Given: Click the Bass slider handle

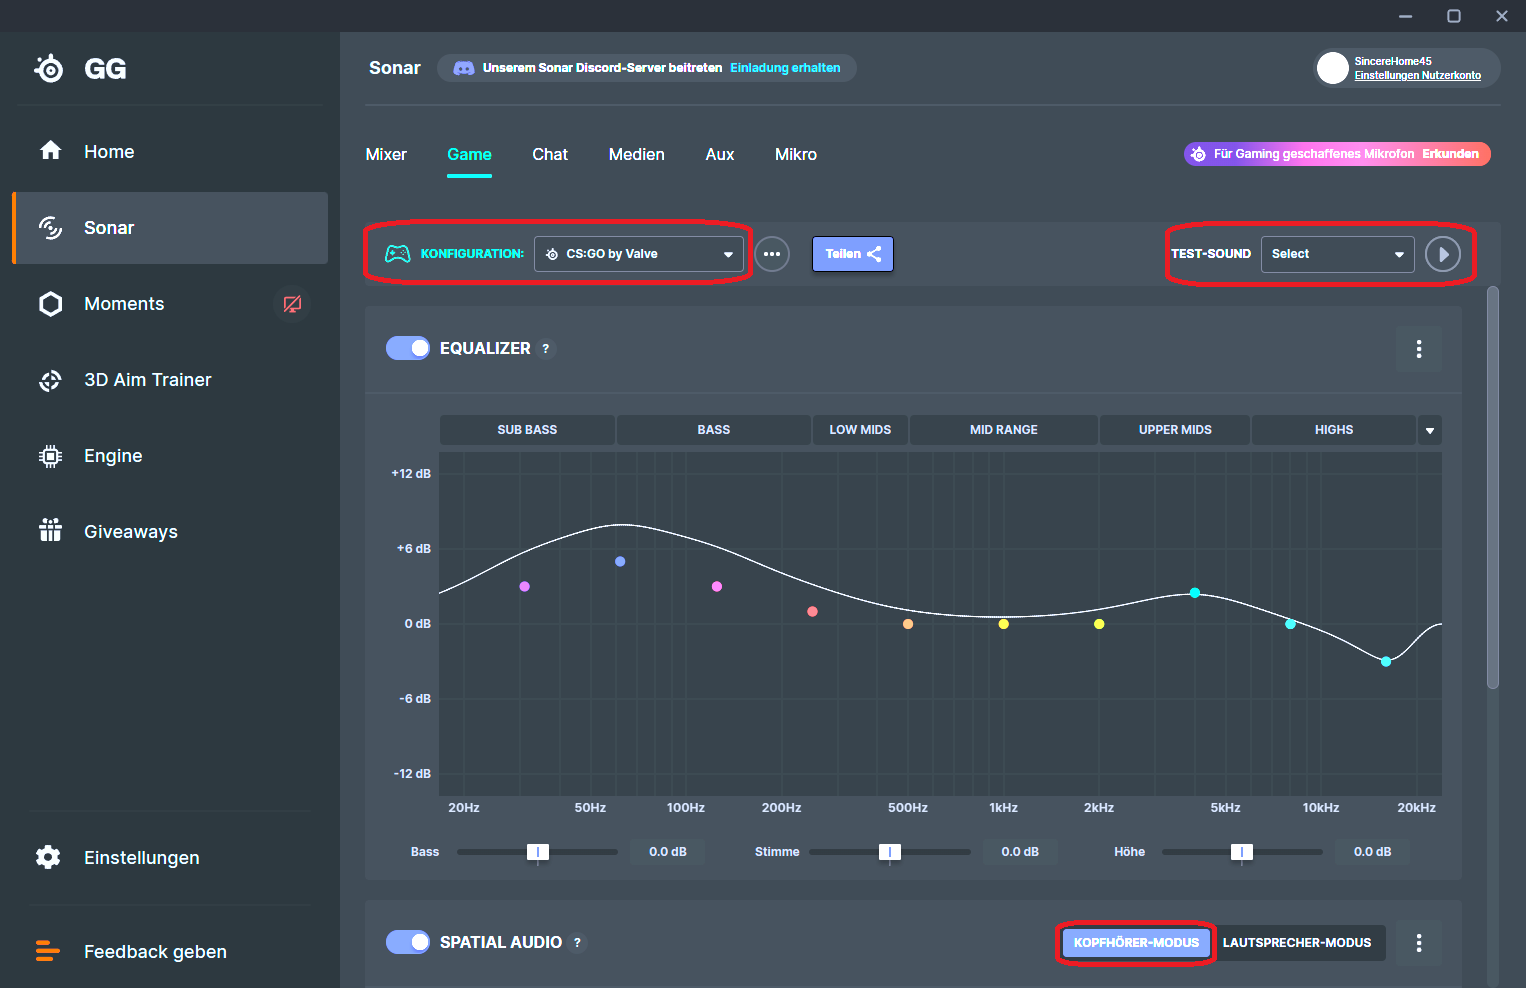Looking at the screenshot, I should point(538,852).
